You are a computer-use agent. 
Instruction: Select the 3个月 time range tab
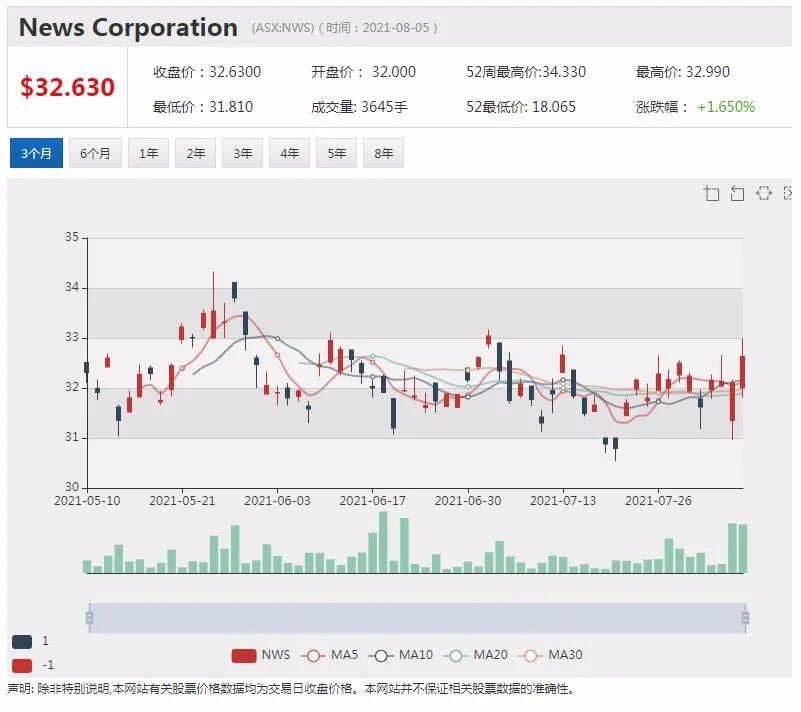[x=36, y=153]
